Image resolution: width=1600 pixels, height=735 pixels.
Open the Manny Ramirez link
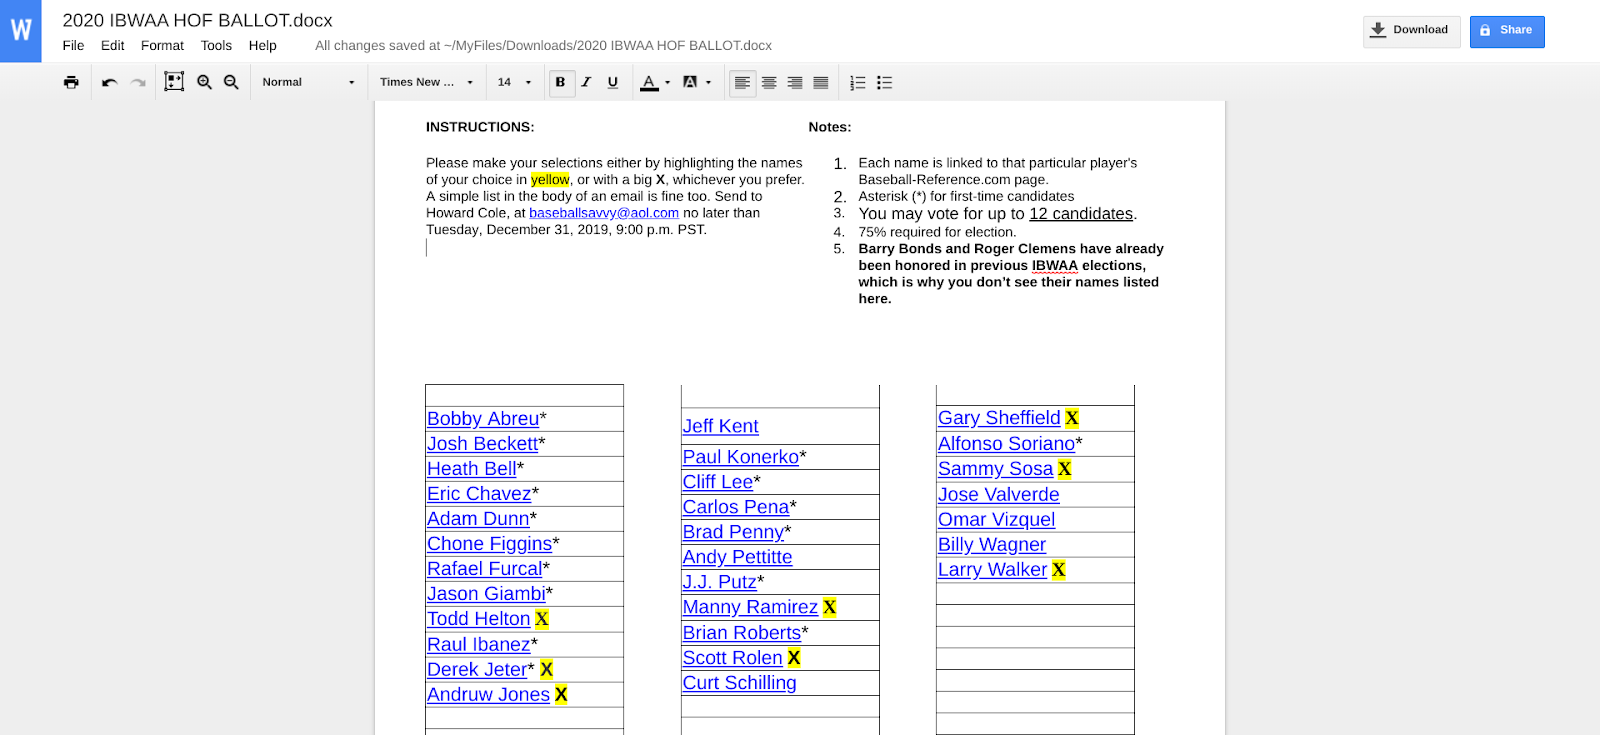750,607
